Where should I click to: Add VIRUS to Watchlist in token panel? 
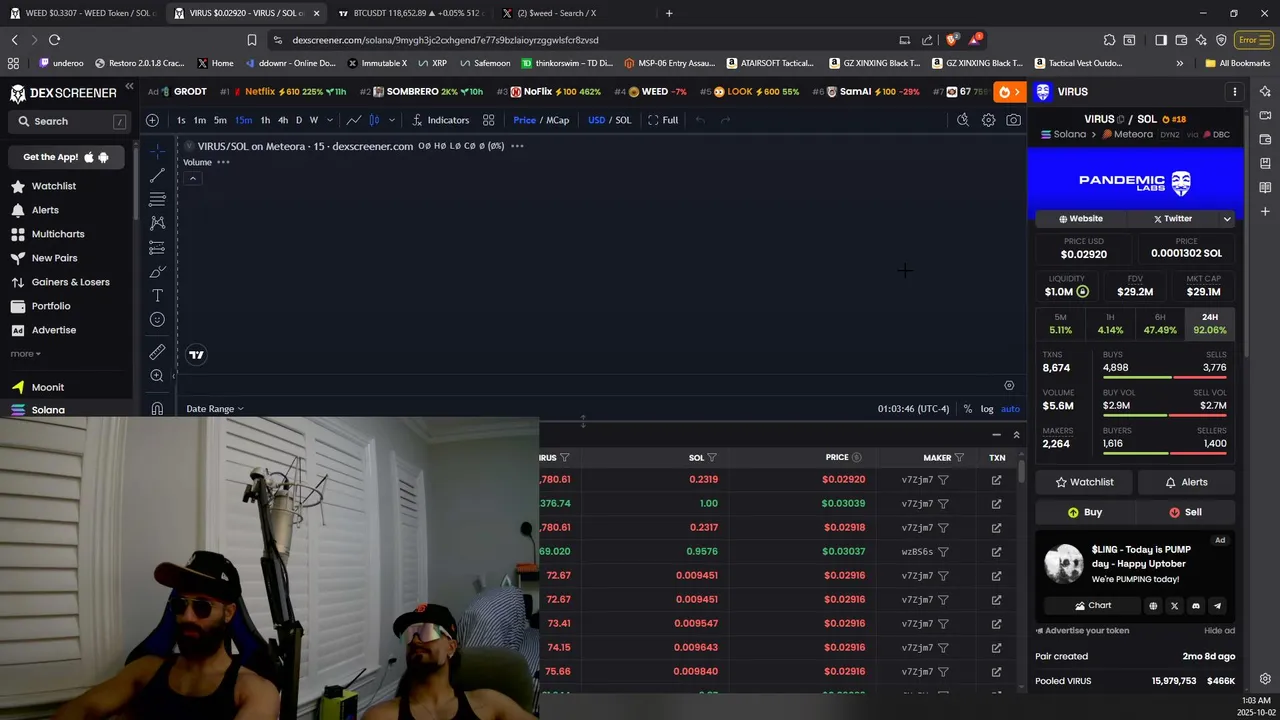[x=1085, y=482]
